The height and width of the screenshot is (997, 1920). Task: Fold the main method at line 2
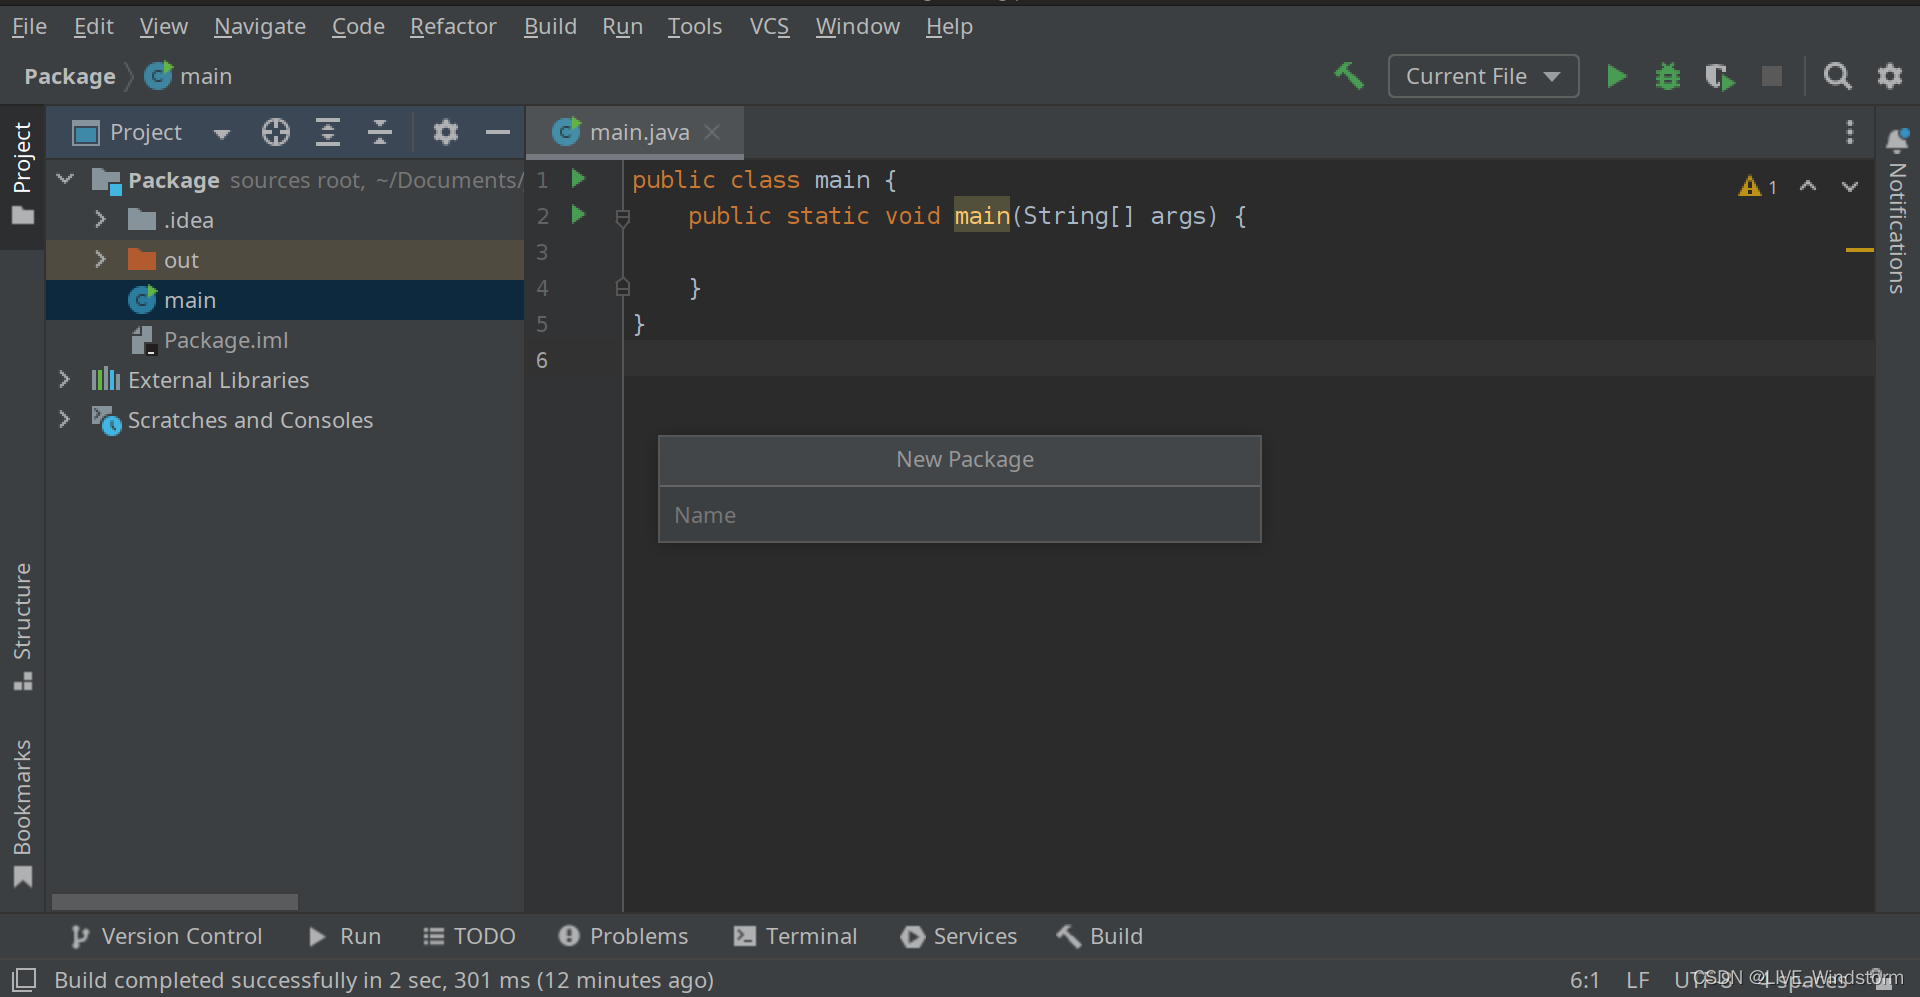623,217
